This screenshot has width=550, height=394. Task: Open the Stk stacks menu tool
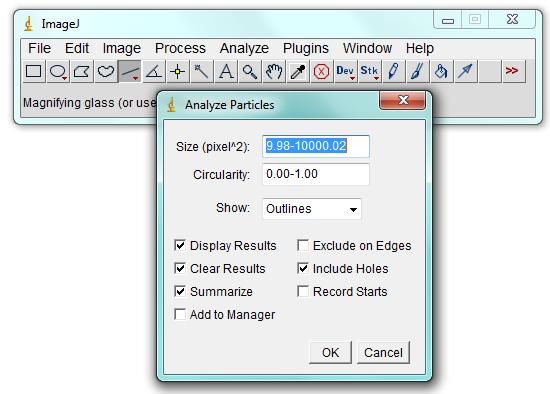click(369, 71)
